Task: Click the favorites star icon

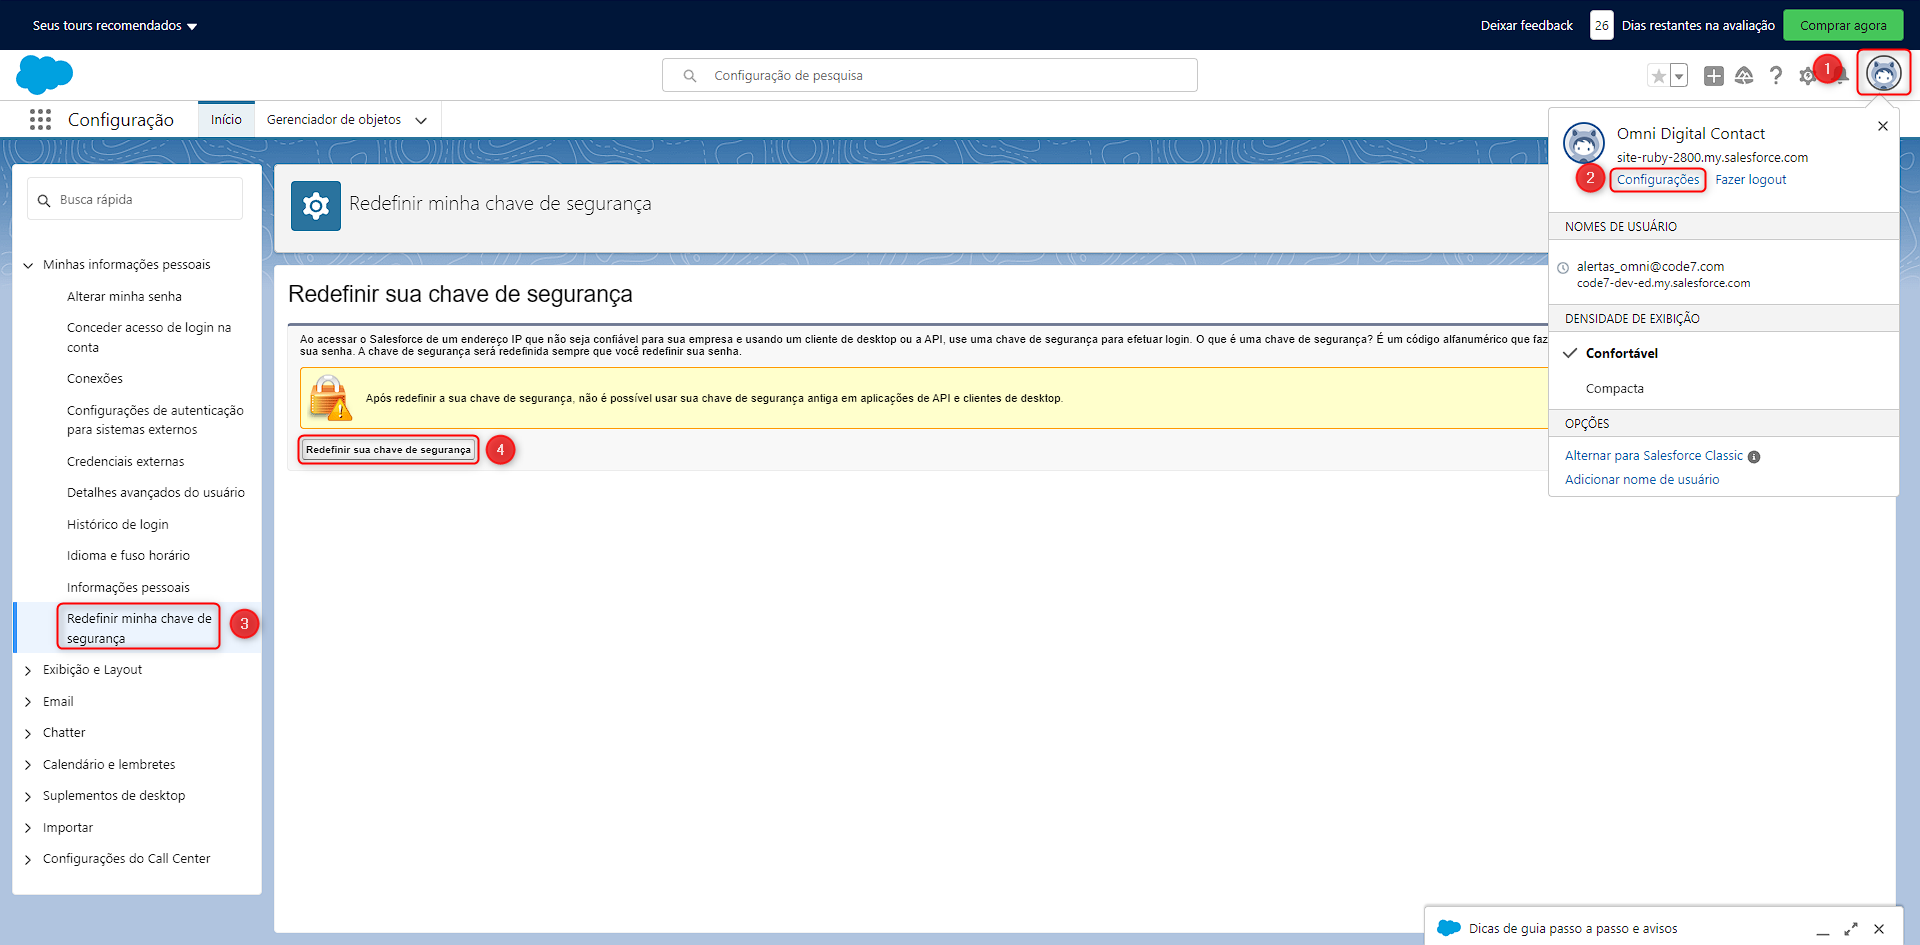Action: 1659,76
